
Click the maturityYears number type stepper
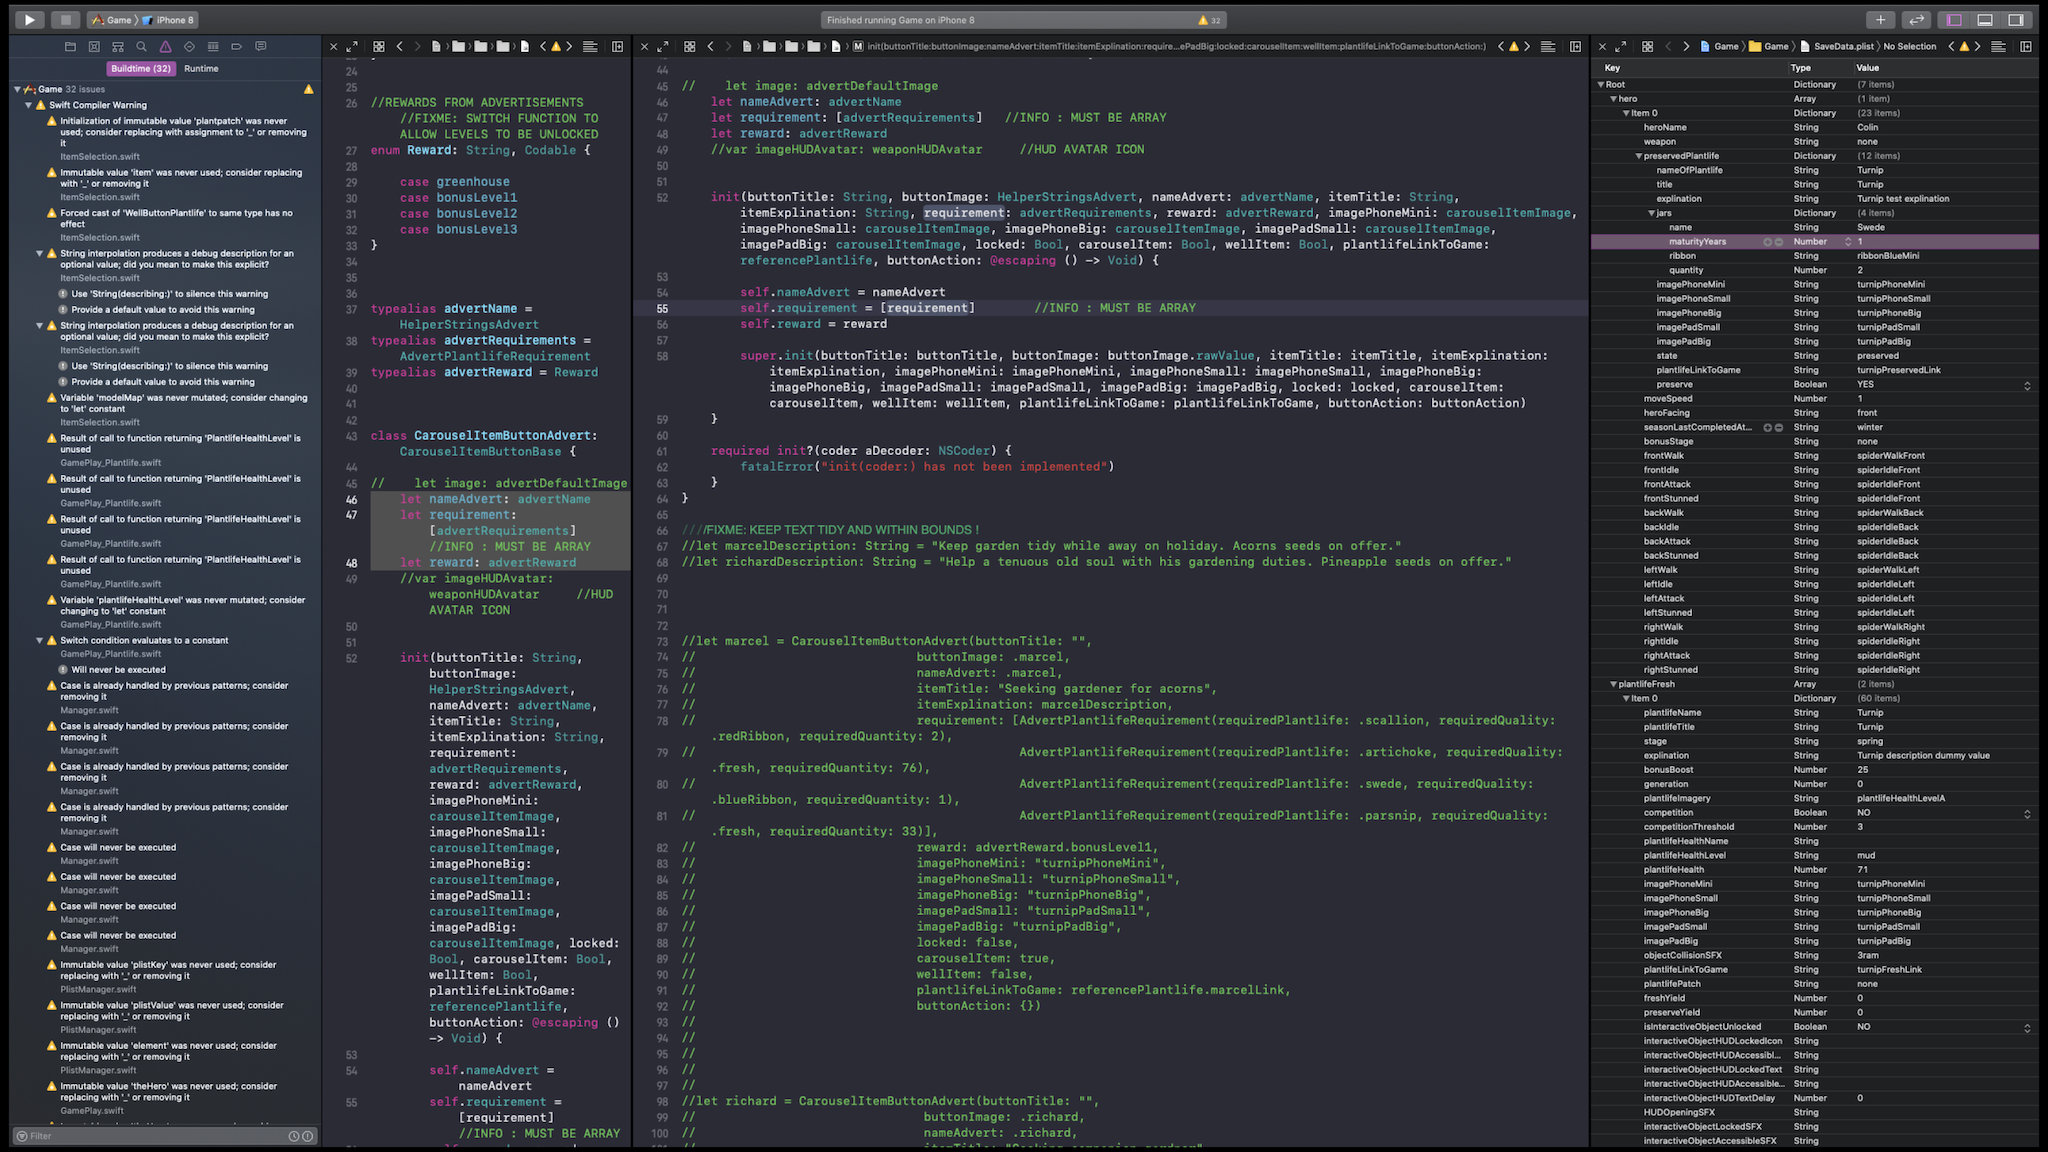(x=1848, y=242)
